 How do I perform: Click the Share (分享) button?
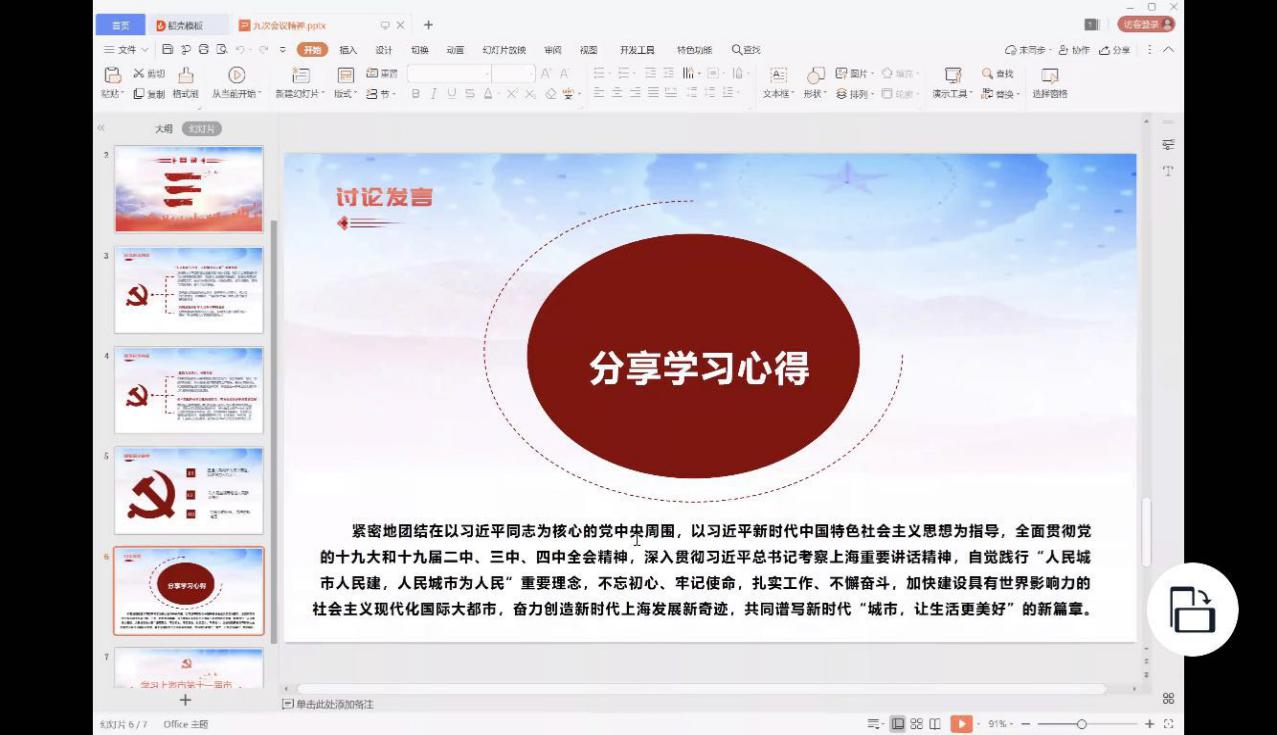point(1115,50)
